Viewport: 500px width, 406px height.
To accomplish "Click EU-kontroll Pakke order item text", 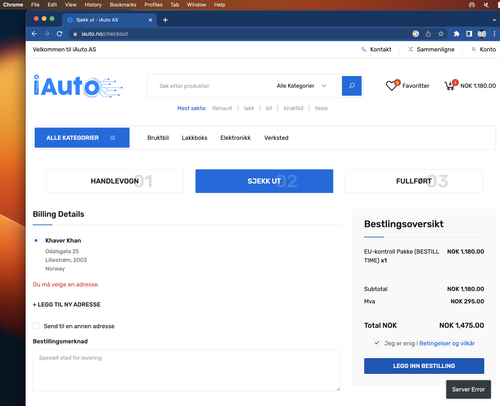I will click(x=401, y=256).
